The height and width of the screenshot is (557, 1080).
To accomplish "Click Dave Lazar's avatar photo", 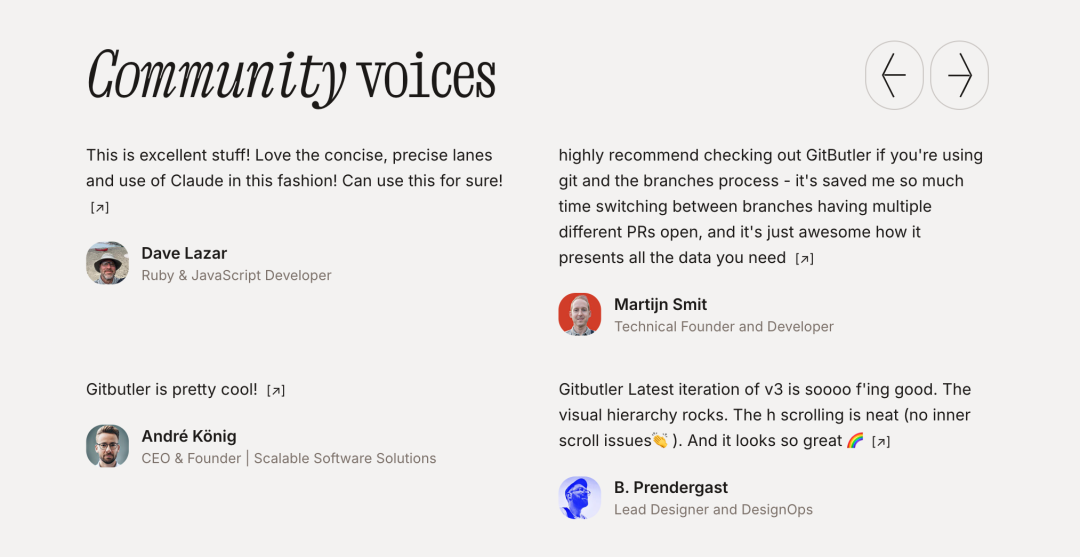I will point(108,263).
